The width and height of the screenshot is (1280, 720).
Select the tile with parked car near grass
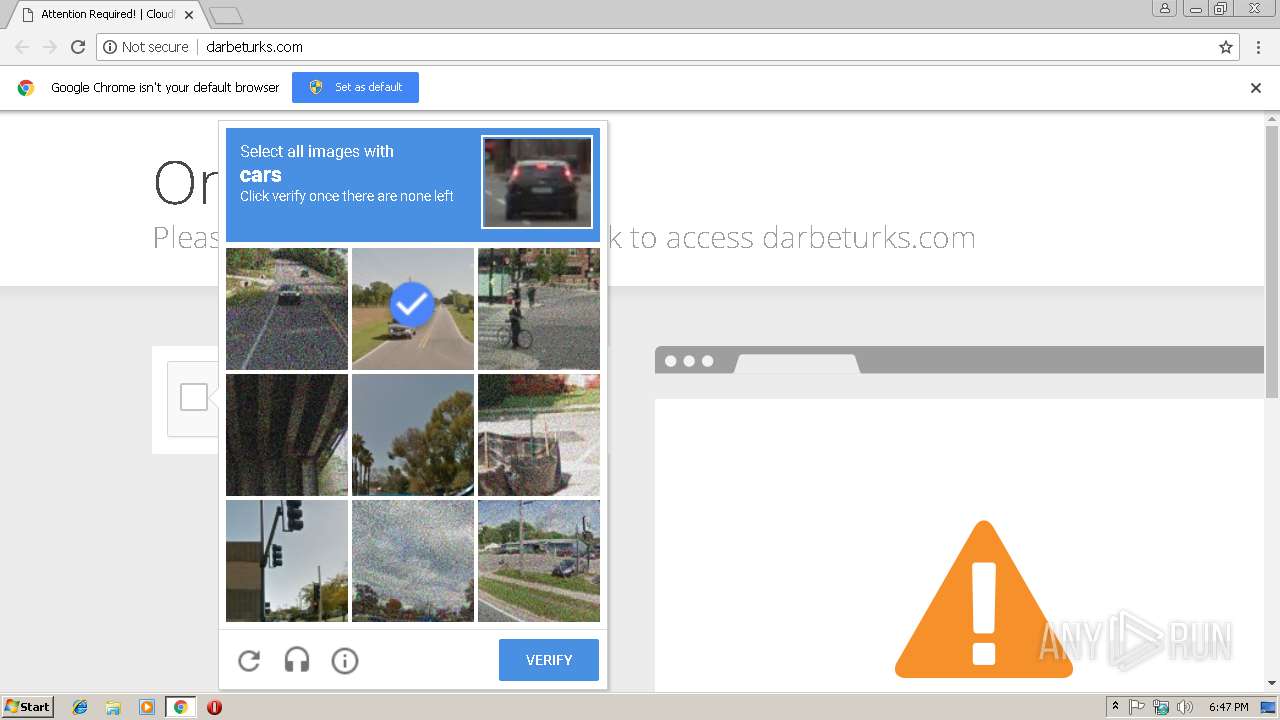539,561
